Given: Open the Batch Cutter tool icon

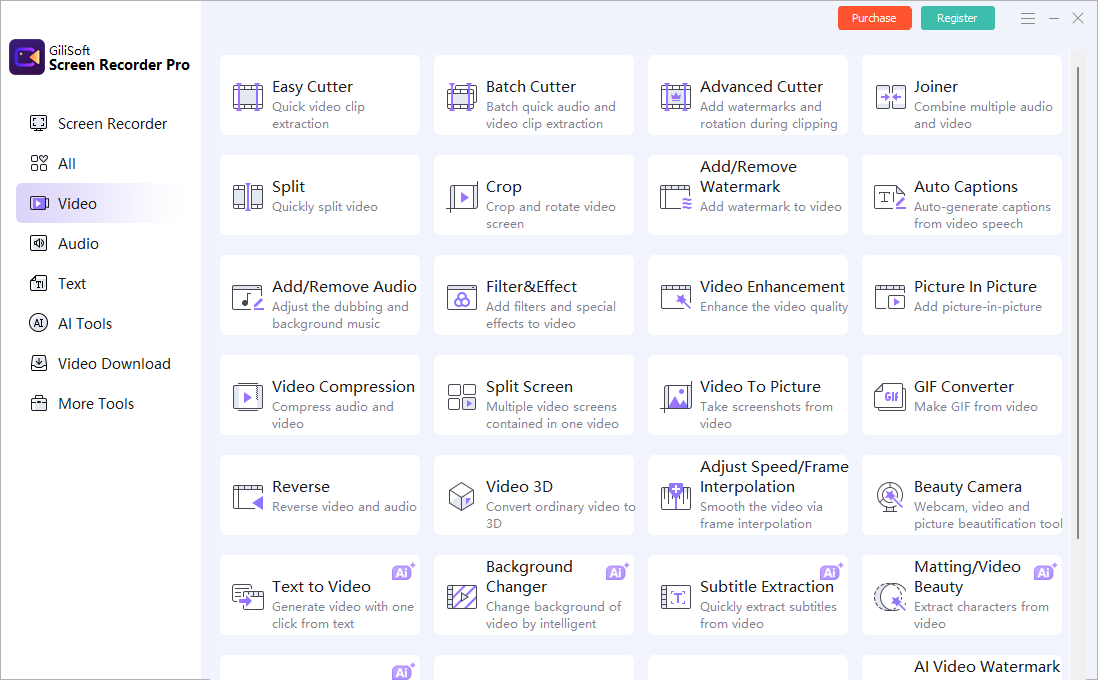Looking at the screenshot, I should click(x=461, y=97).
